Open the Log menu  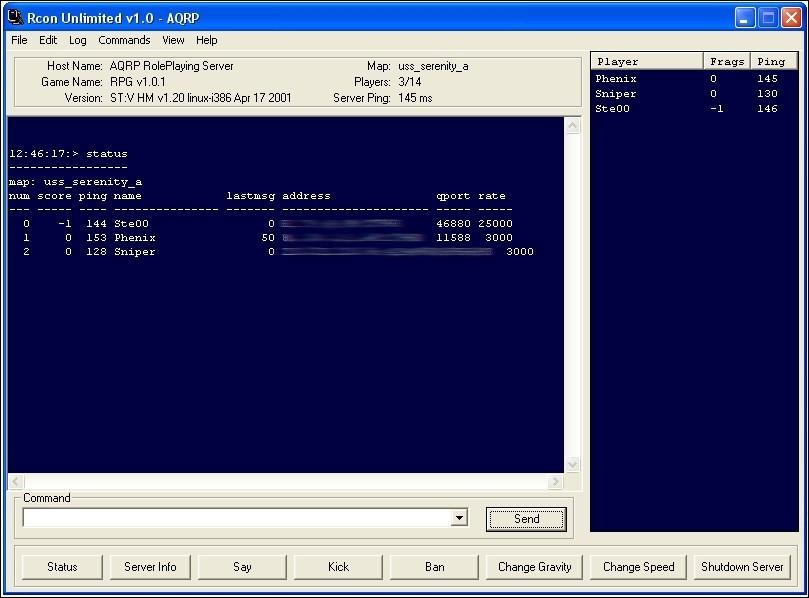coord(78,40)
